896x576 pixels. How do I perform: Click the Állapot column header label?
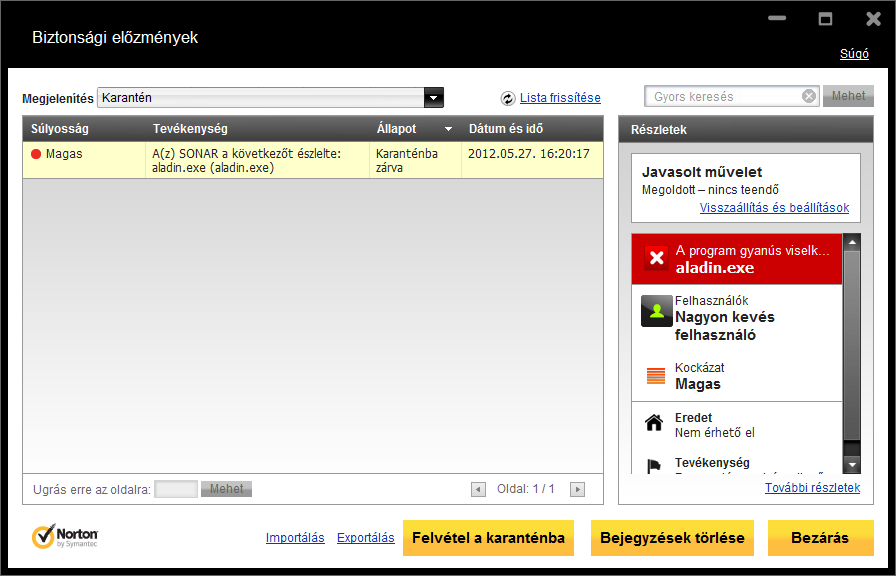(397, 129)
